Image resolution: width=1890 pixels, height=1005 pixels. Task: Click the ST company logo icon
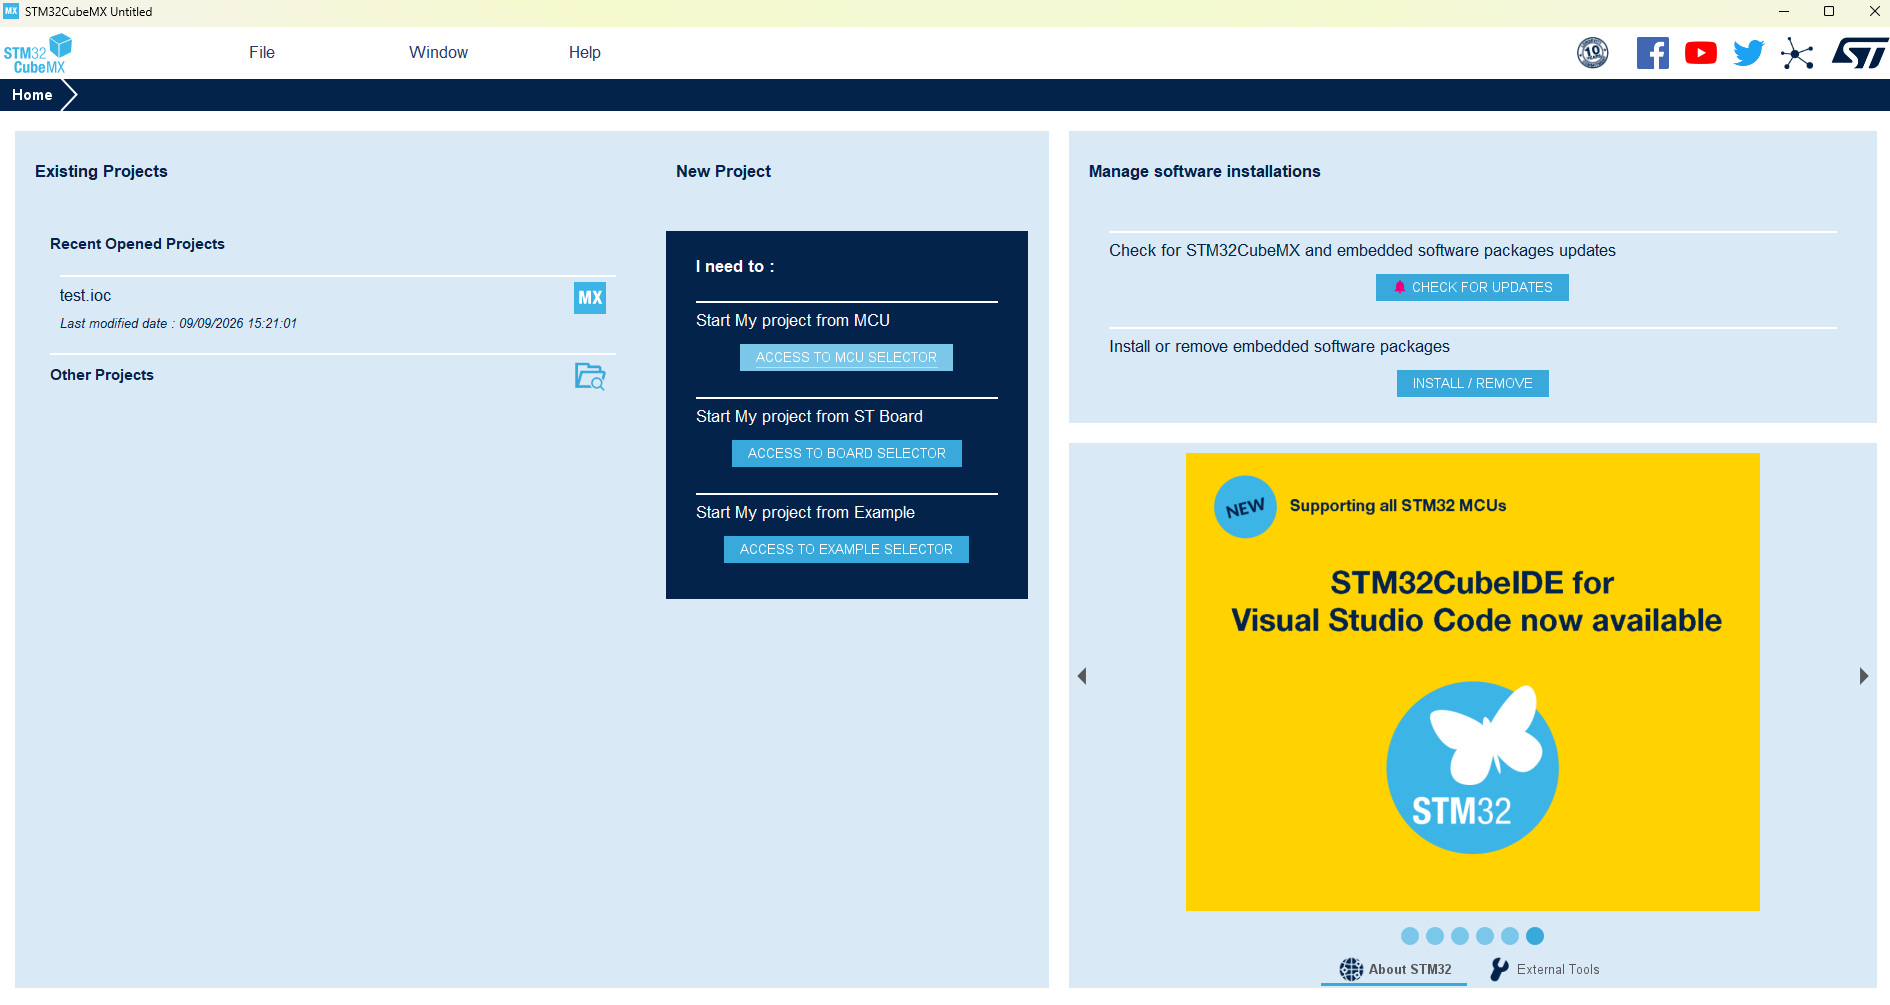(1860, 53)
